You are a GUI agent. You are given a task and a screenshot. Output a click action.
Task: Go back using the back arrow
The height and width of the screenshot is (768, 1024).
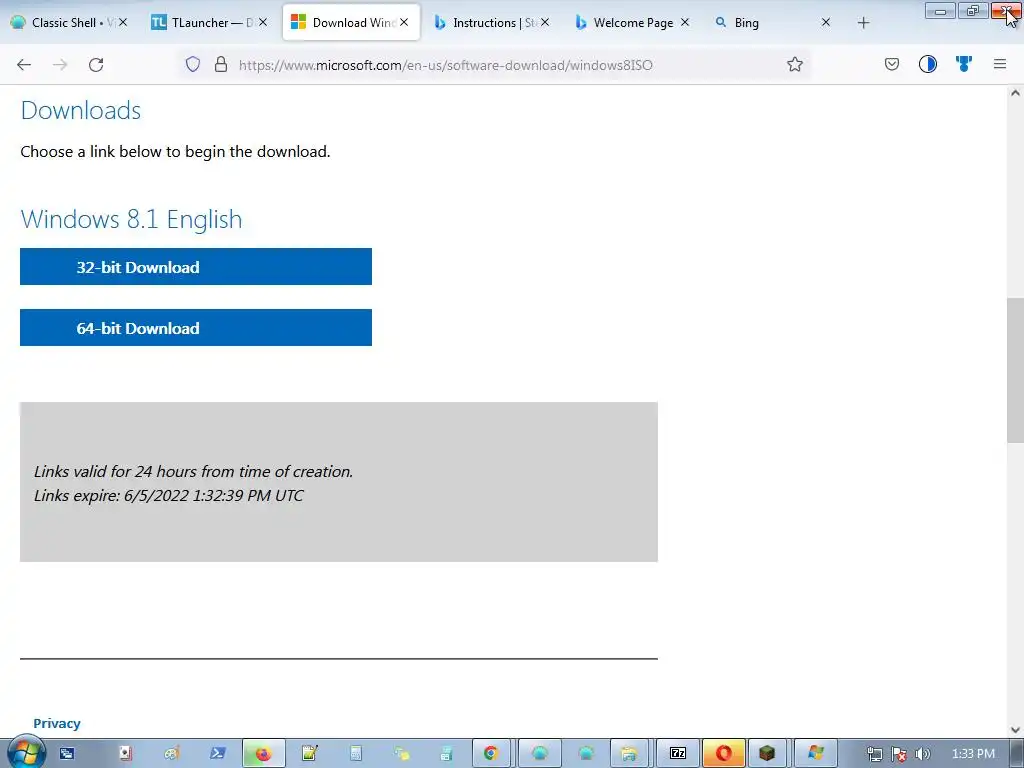tap(24, 65)
